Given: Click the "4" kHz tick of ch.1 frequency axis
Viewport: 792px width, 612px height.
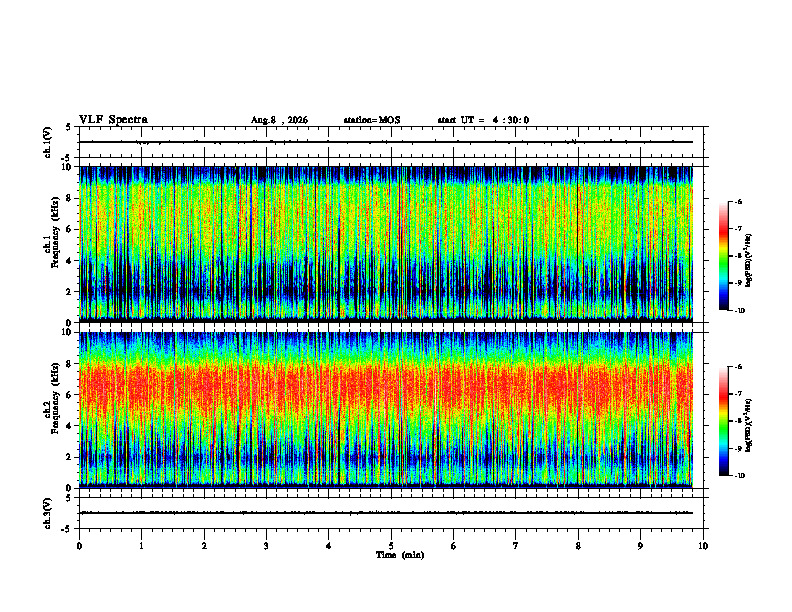Looking at the screenshot, I should [70, 261].
